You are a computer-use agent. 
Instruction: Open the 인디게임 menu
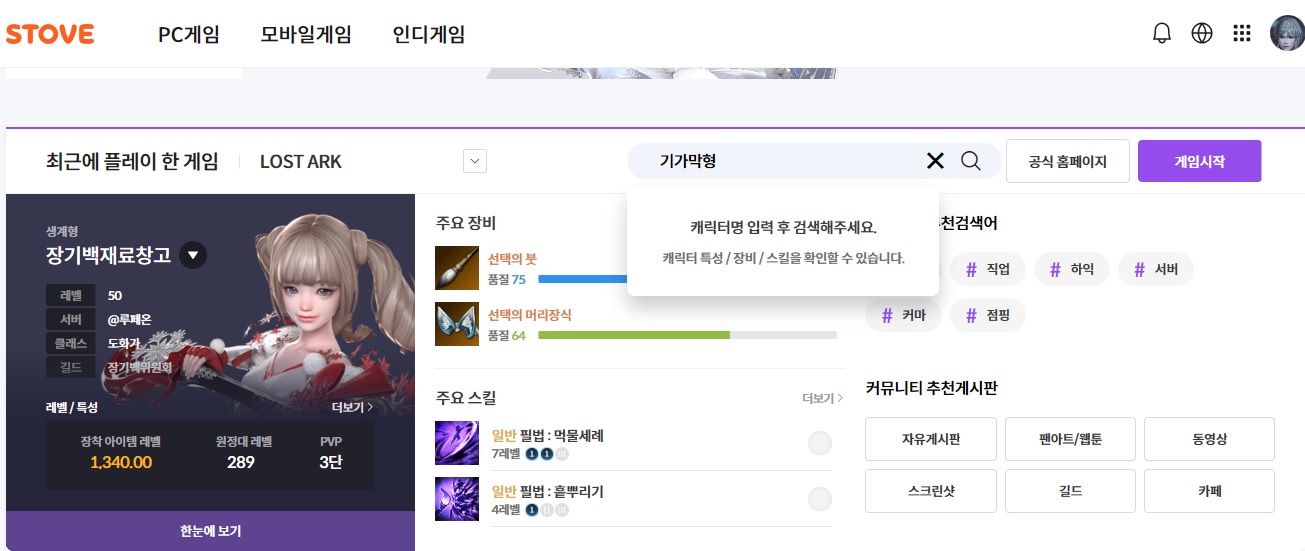tap(429, 35)
